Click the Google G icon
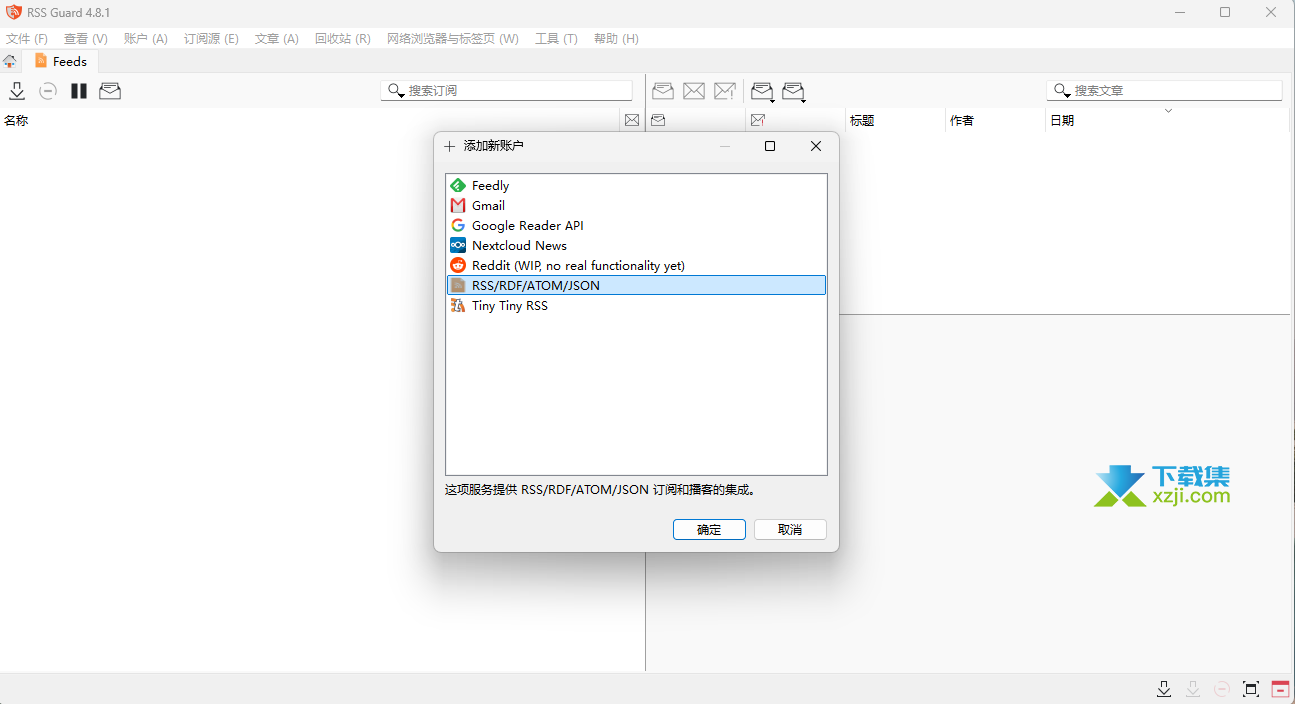 click(x=458, y=226)
